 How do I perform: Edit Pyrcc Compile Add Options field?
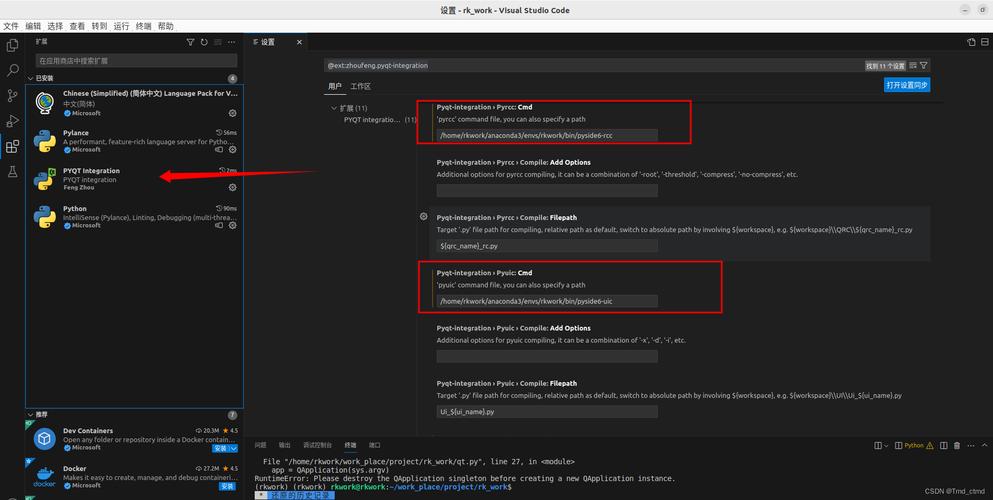coord(547,191)
